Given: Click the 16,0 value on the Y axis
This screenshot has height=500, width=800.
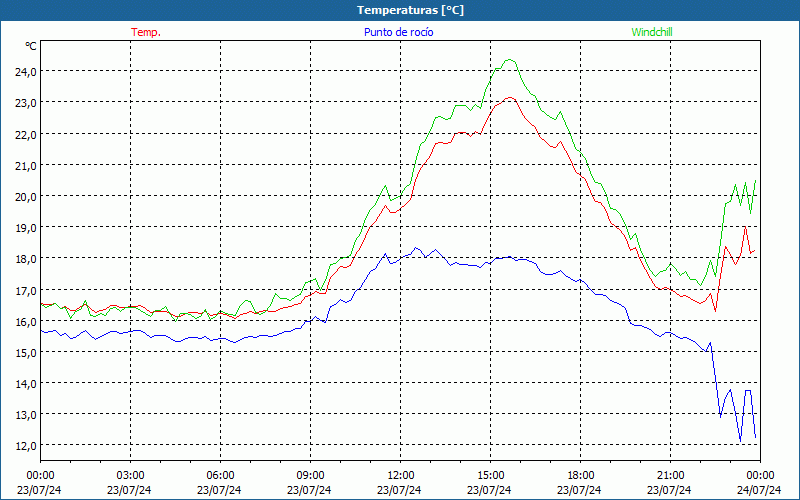Looking at the screenshot, I should click(26, 321).
